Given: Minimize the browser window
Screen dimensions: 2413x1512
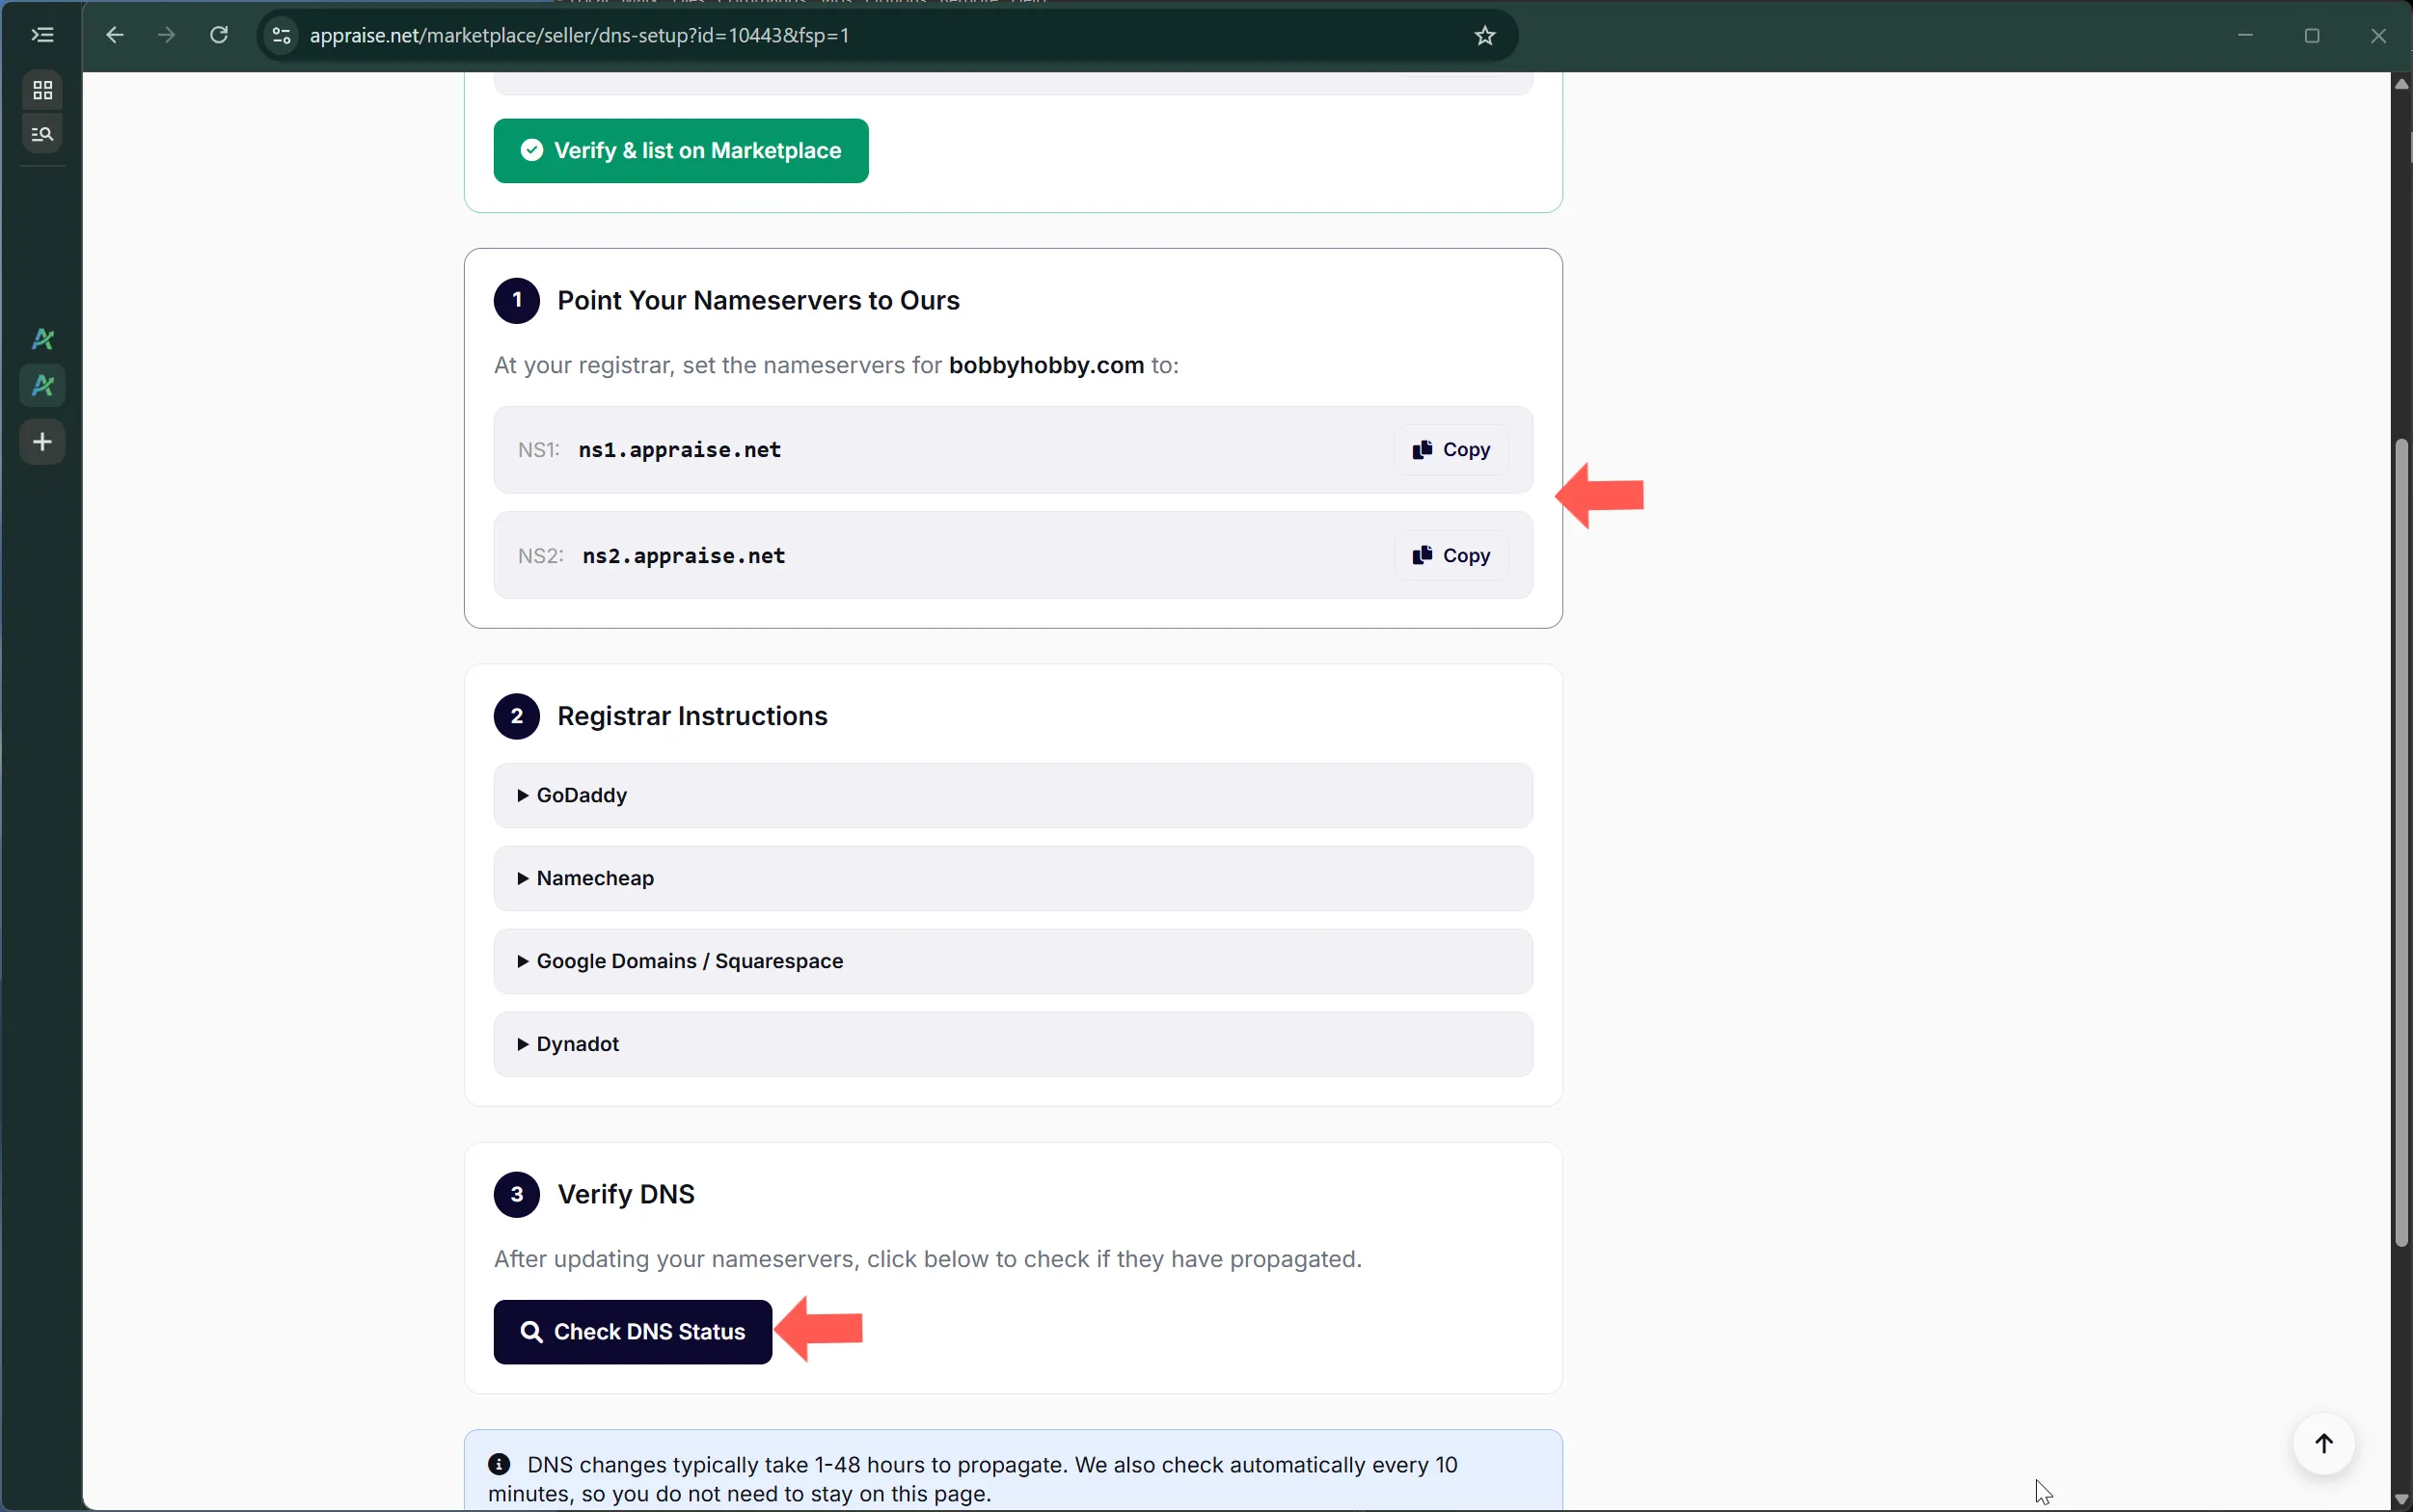Looking at the screenshot, I should pos(2246,36).
